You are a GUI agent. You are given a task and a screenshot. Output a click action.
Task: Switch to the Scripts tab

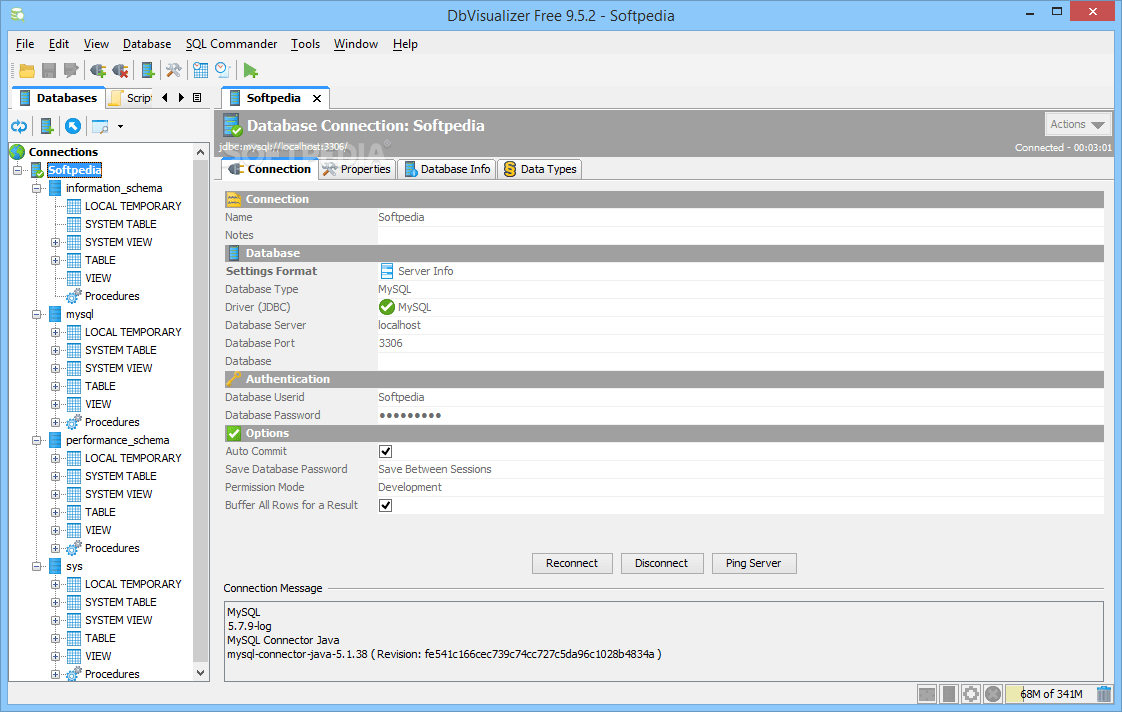131,98
